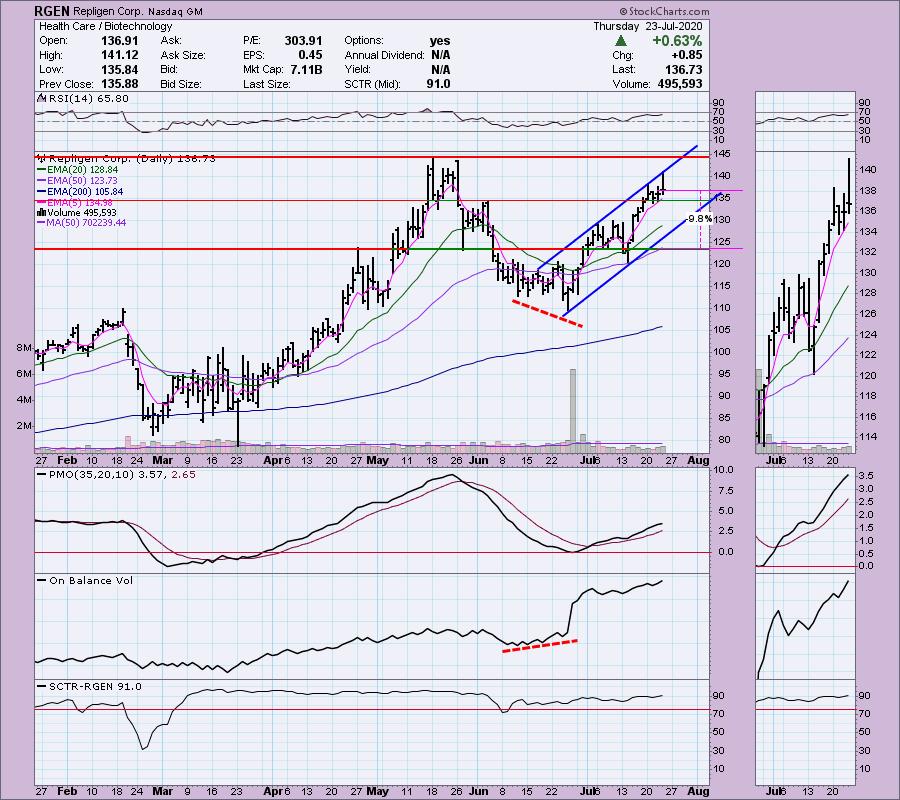Click the green up-arrow change indicator

[620, 41]
